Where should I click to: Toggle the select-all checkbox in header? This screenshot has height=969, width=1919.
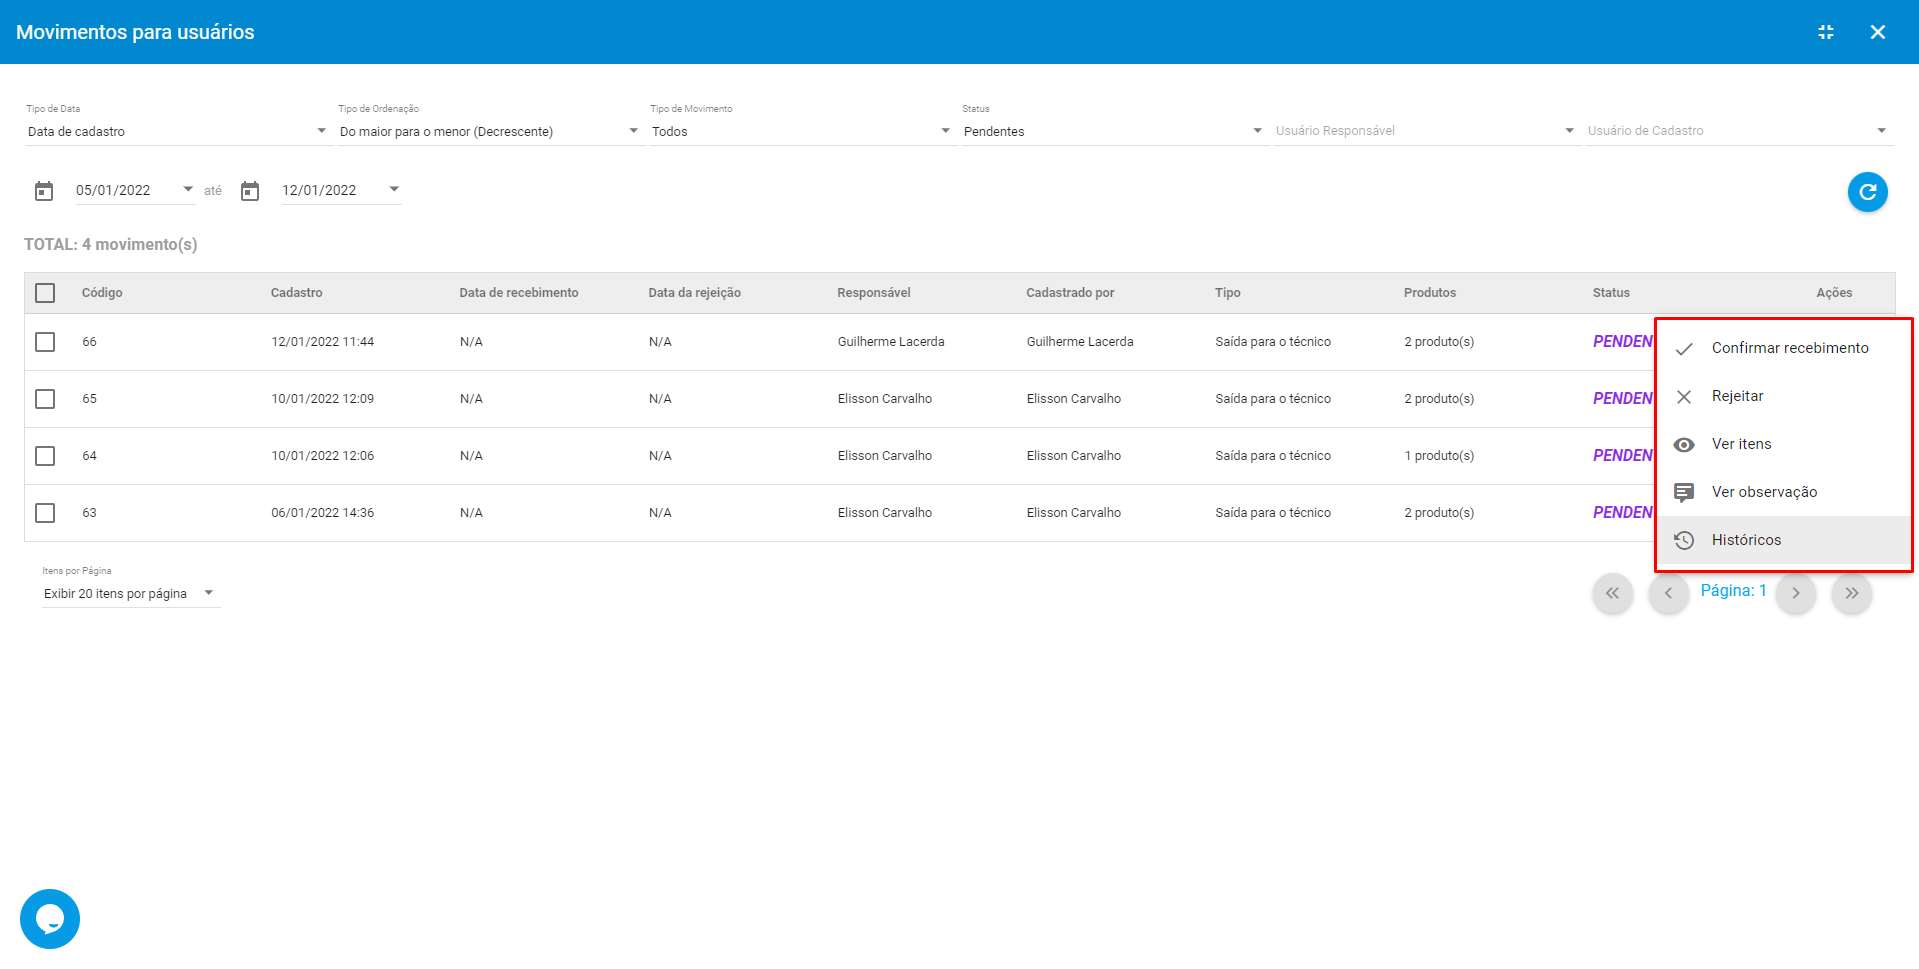[45, 293]
